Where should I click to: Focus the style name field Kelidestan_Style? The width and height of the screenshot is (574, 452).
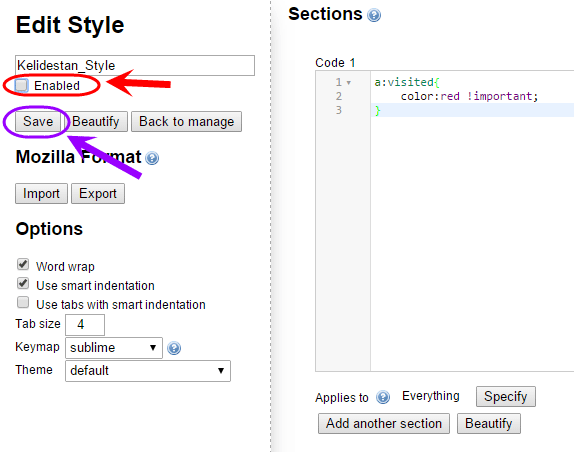tap(135, 66)
